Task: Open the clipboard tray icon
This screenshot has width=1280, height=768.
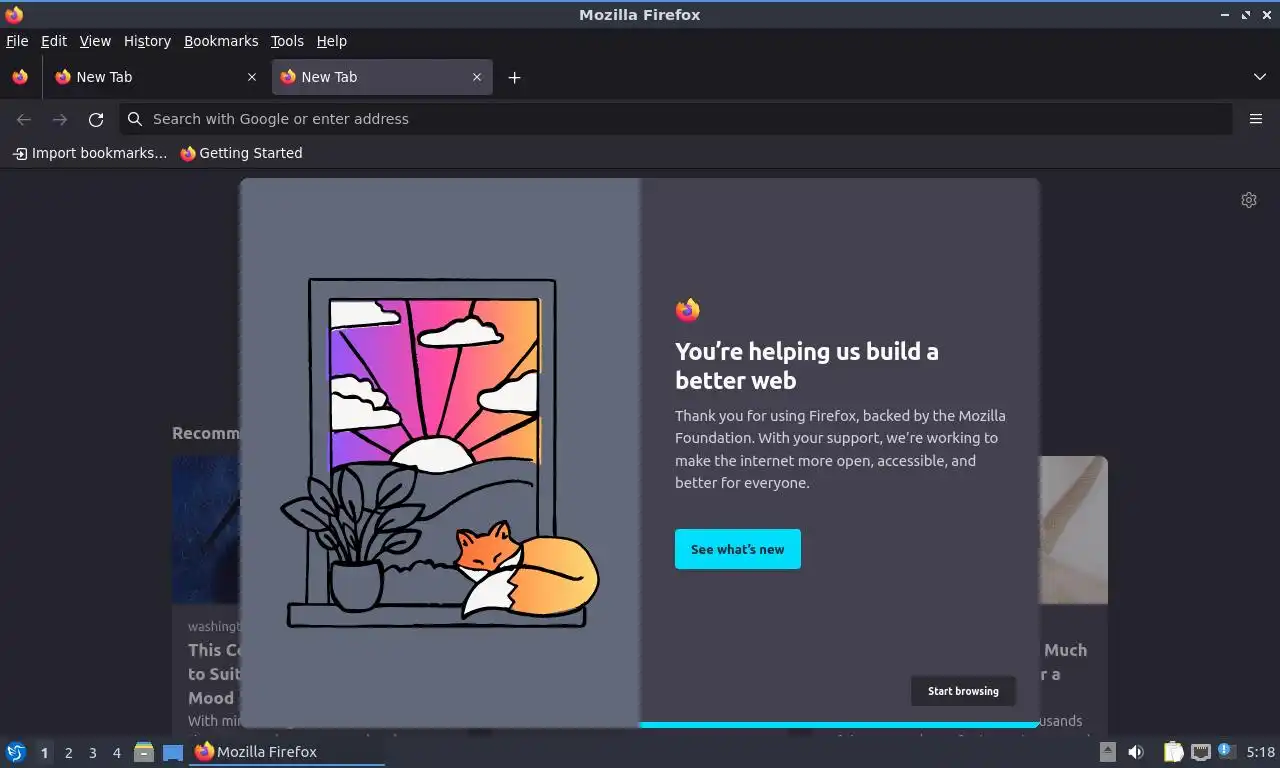Action: pos(1173,752)
